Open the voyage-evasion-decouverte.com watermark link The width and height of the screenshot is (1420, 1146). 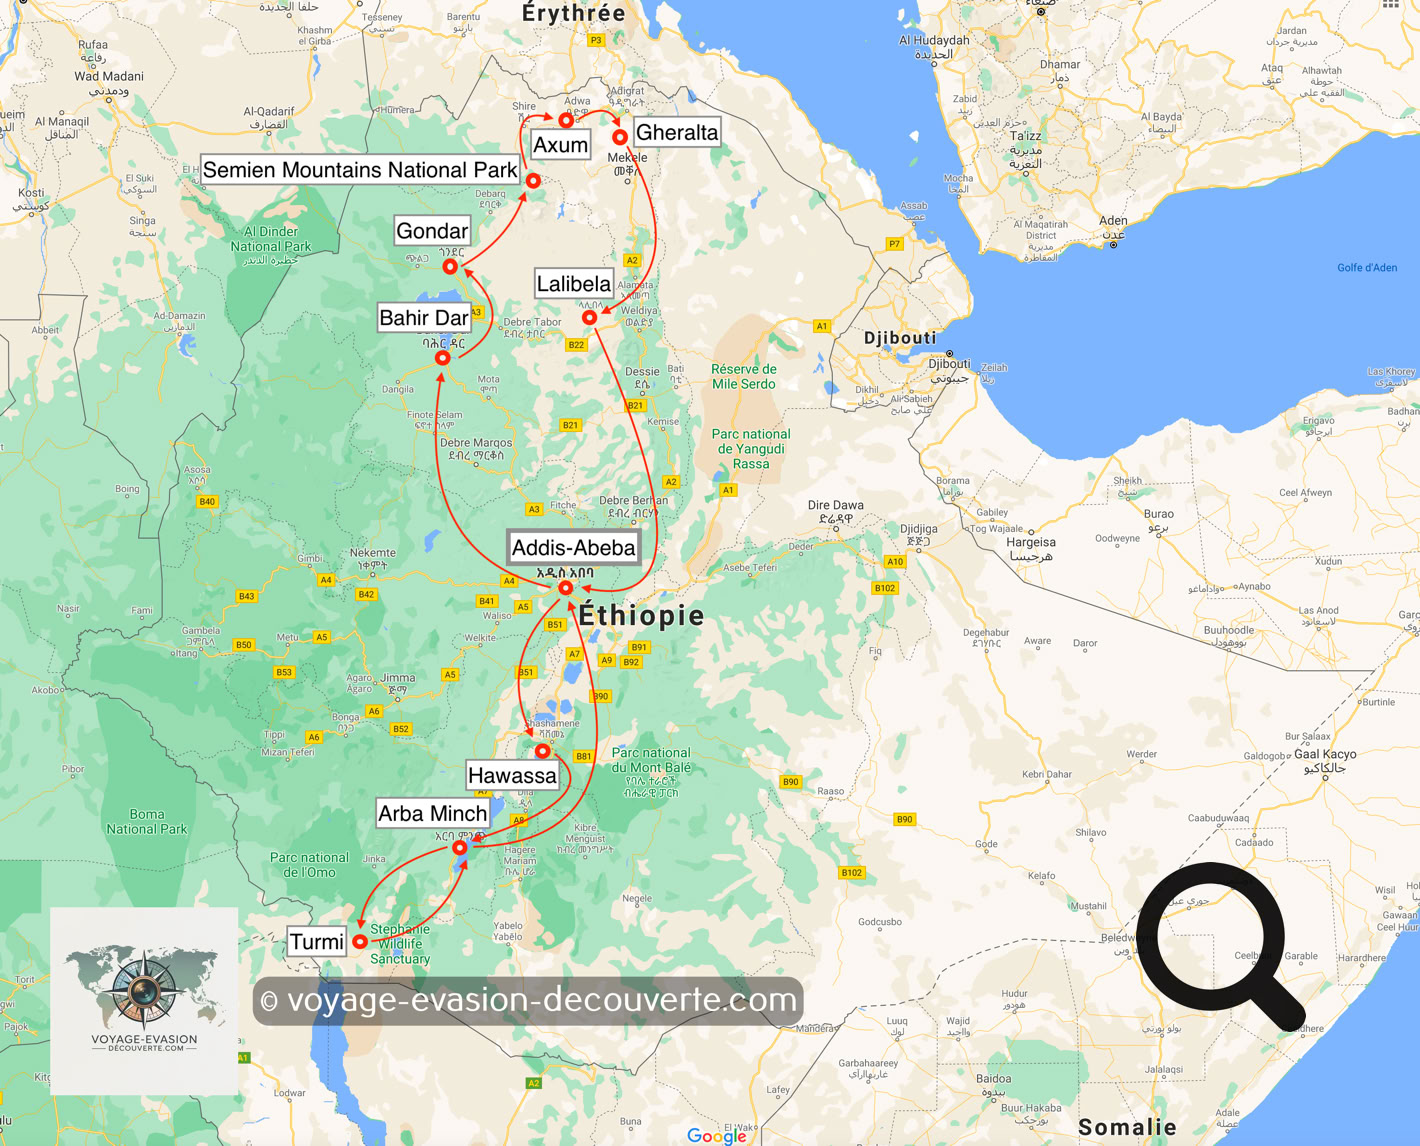[528, 1000]
